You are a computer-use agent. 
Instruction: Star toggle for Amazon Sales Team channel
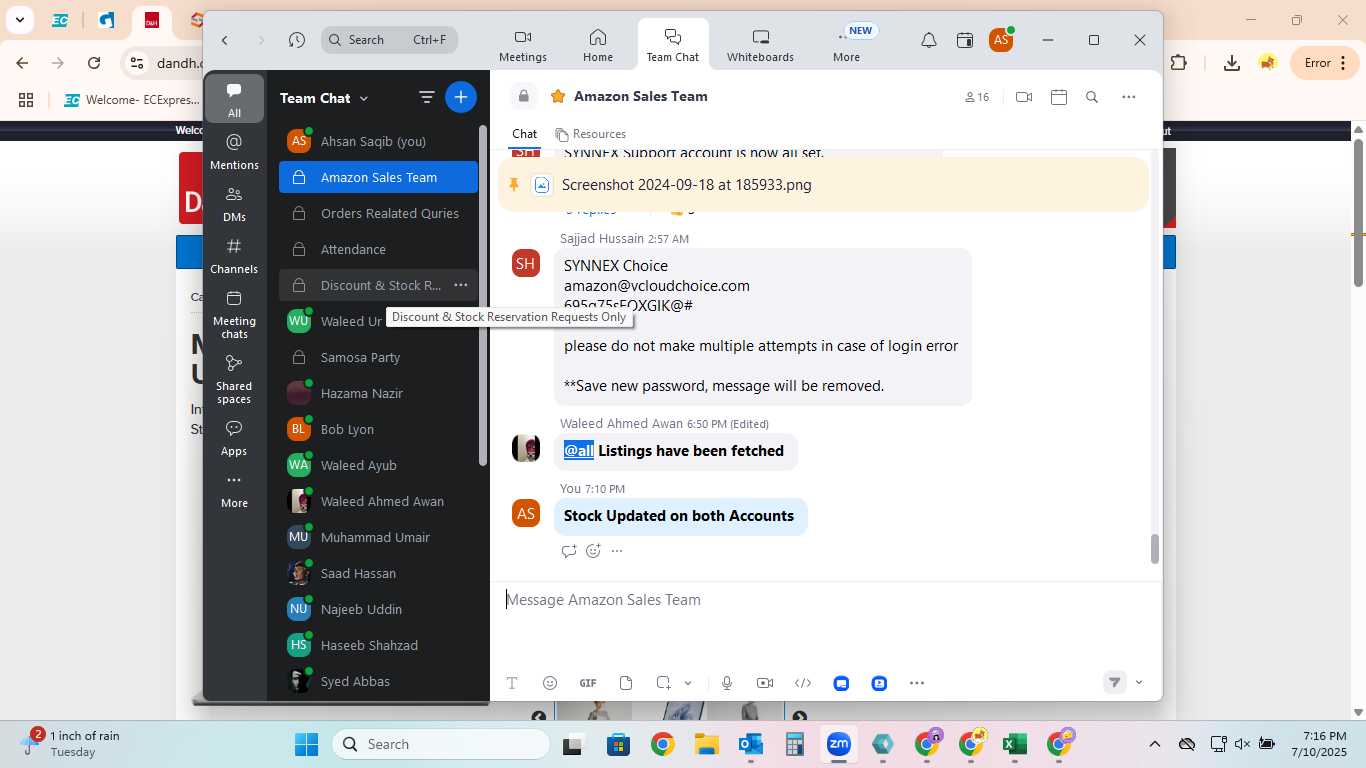[x=557, y=96]
